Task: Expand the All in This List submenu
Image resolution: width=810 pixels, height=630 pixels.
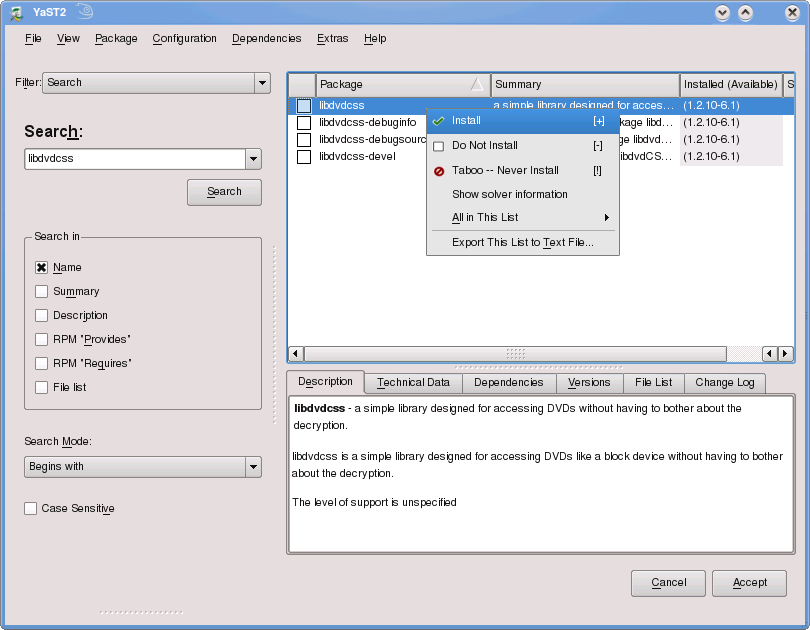Action: [523, 217]
